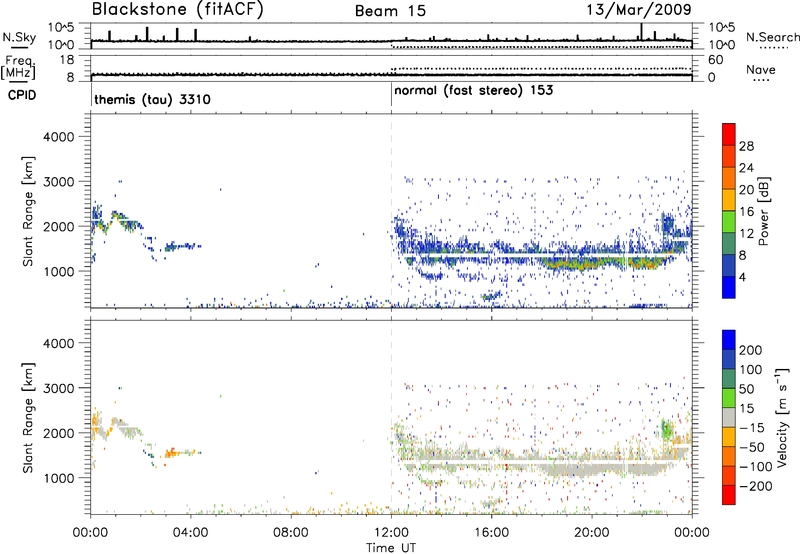Click the "3000" range tick of the velocity panel
The image size is (800, 554).
coord(58,388)
